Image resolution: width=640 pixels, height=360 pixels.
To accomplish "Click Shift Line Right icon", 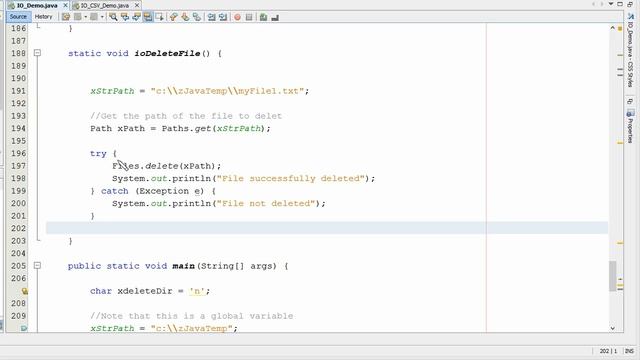I will coord(223,17).
